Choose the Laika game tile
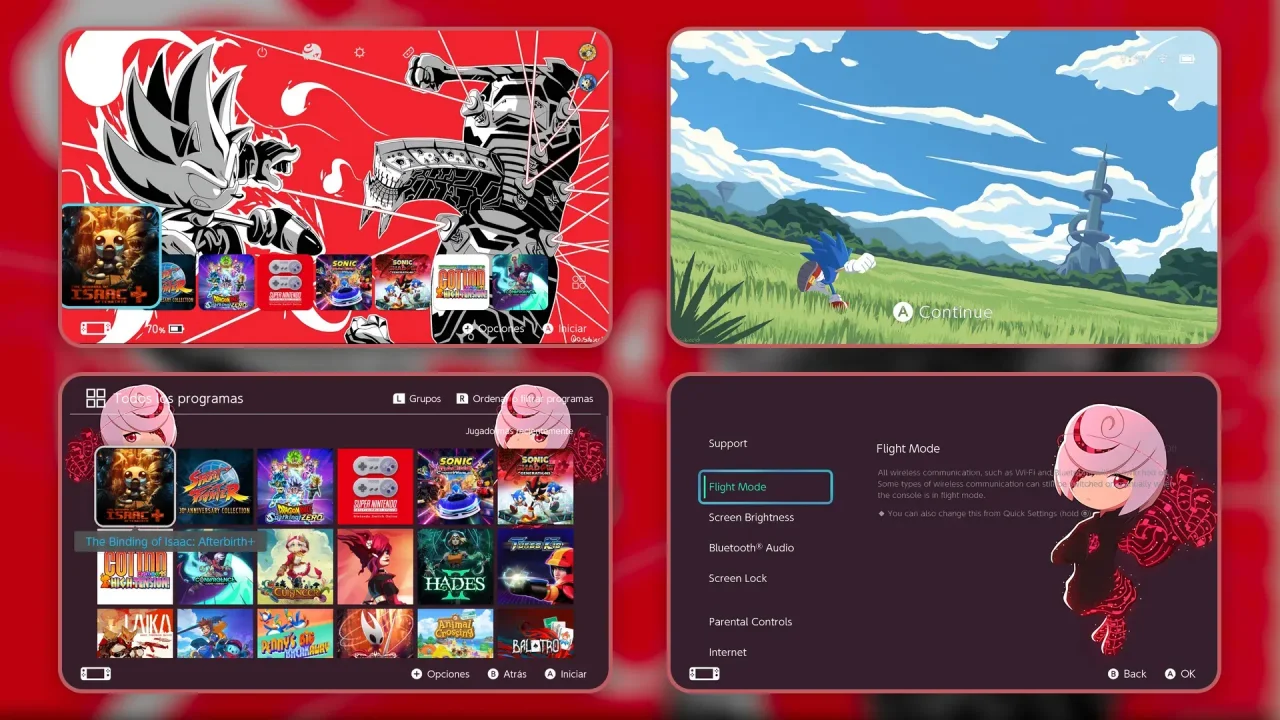 tap(135, 633)
